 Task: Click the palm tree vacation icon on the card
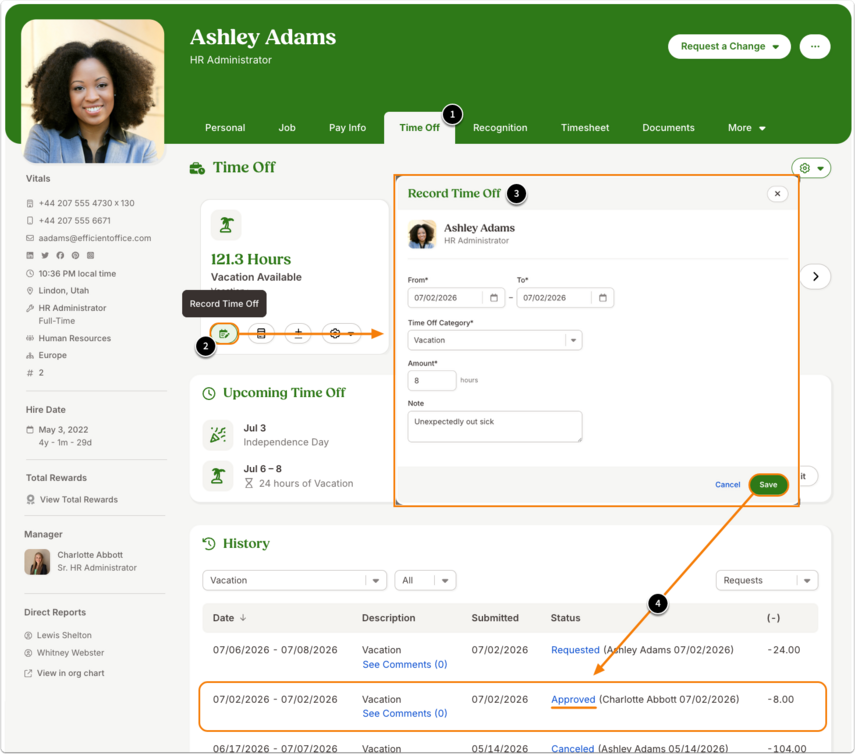click(226, 225)
